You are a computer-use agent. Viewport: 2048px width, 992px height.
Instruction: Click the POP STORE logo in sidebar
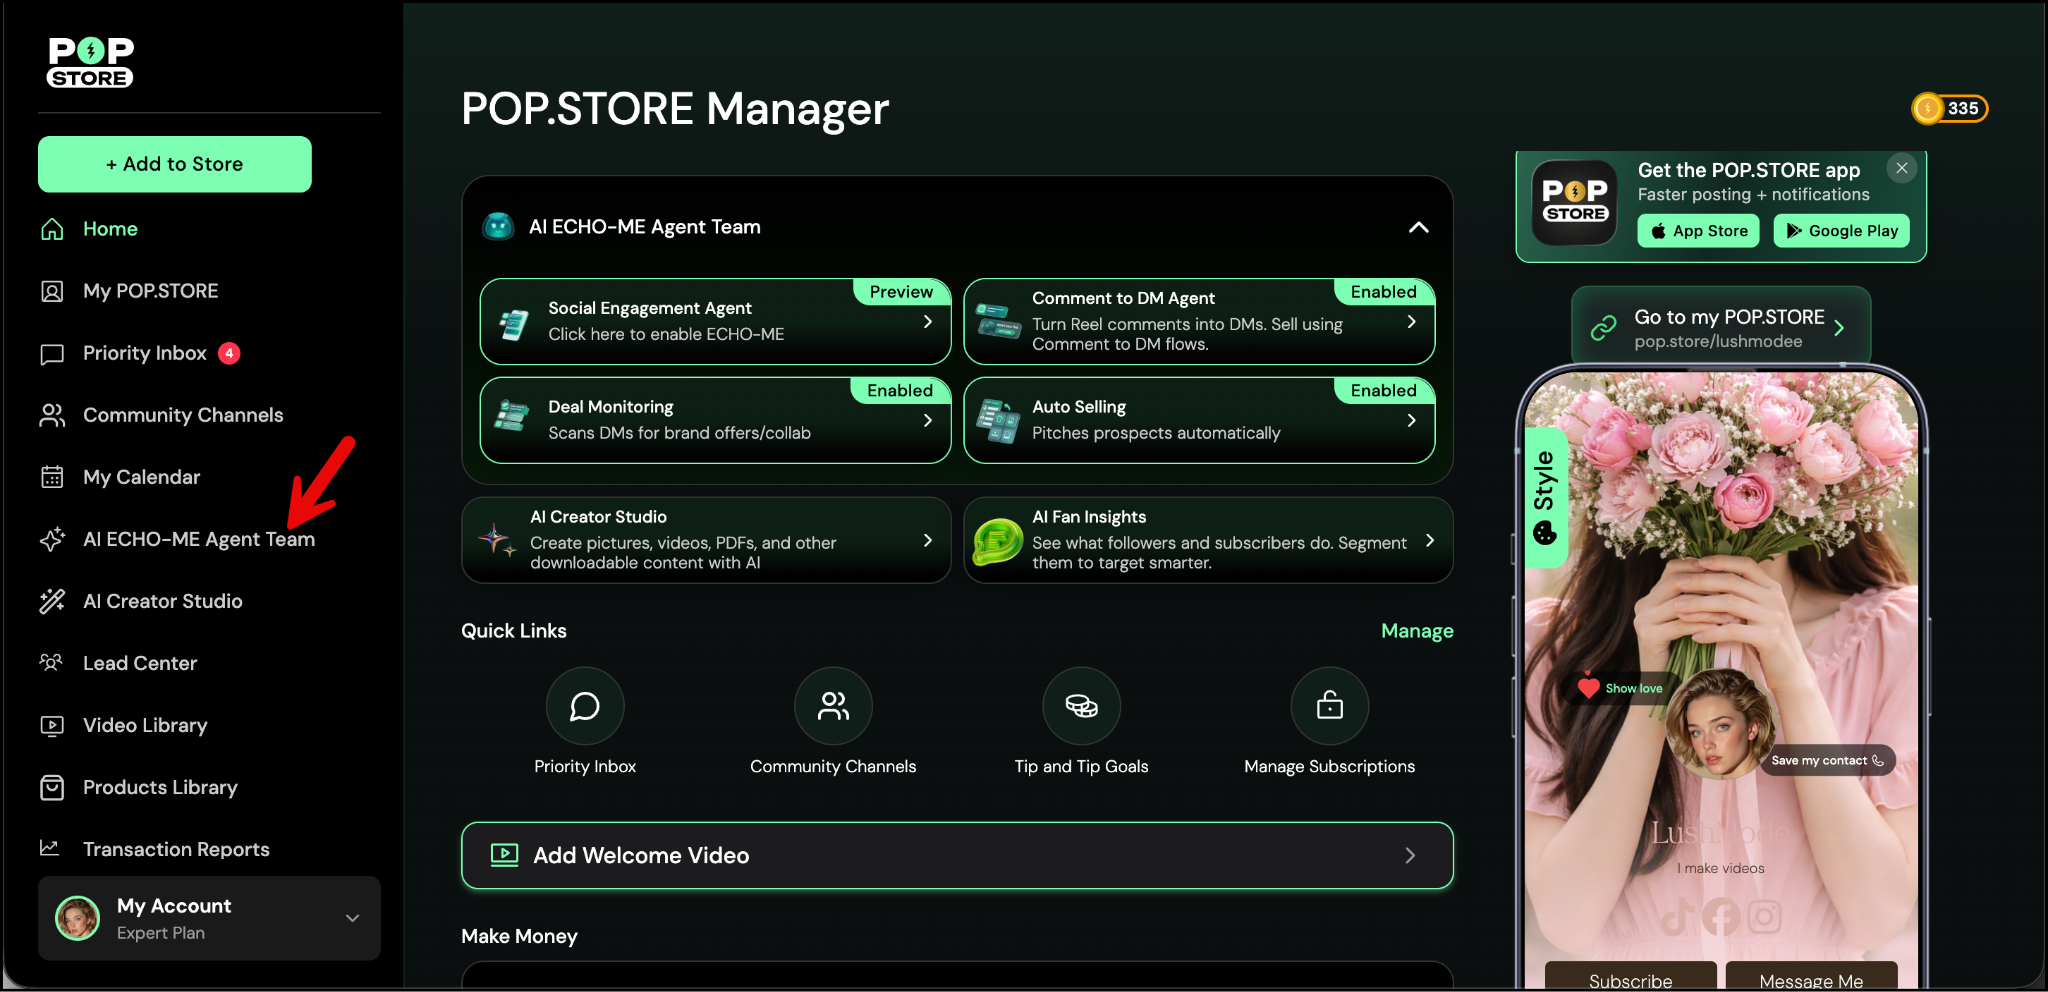(x=90, y=62)
